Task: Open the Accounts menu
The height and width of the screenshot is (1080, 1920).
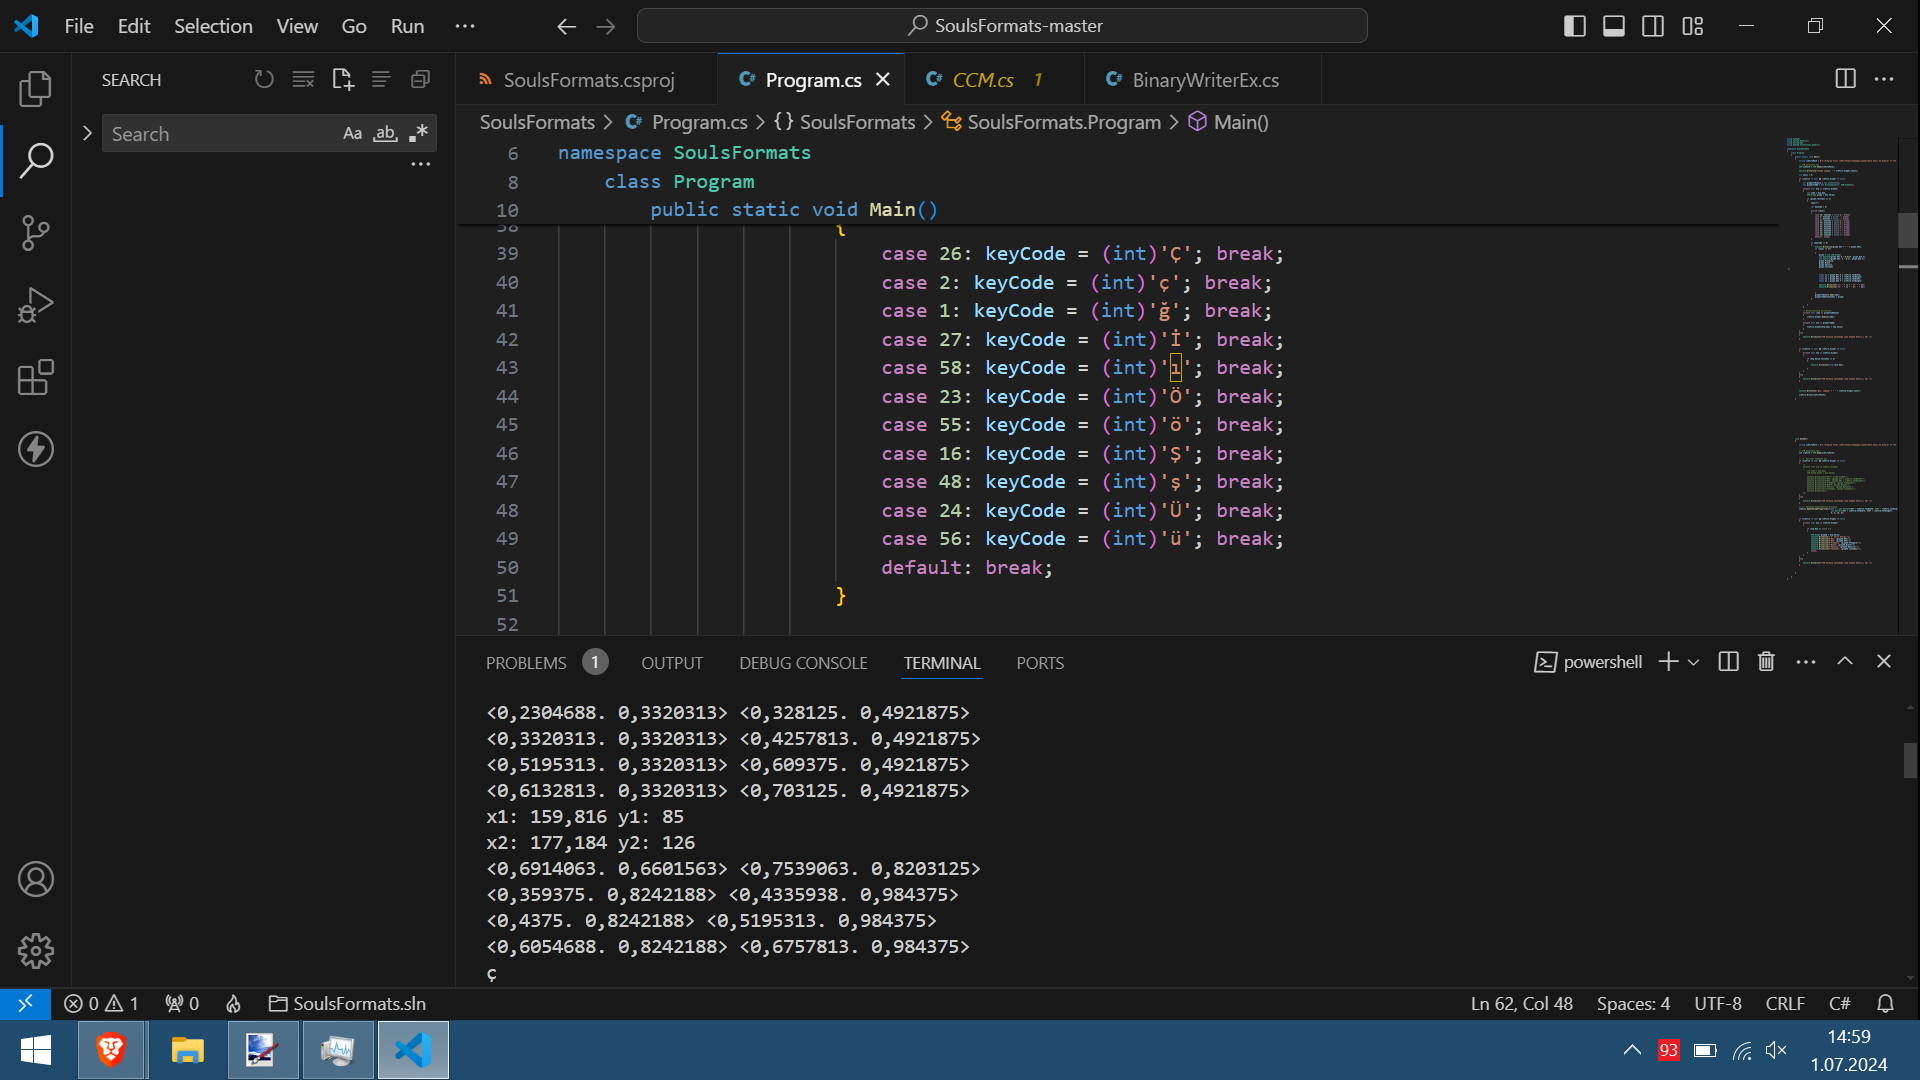Action: [x=36, y=879]
